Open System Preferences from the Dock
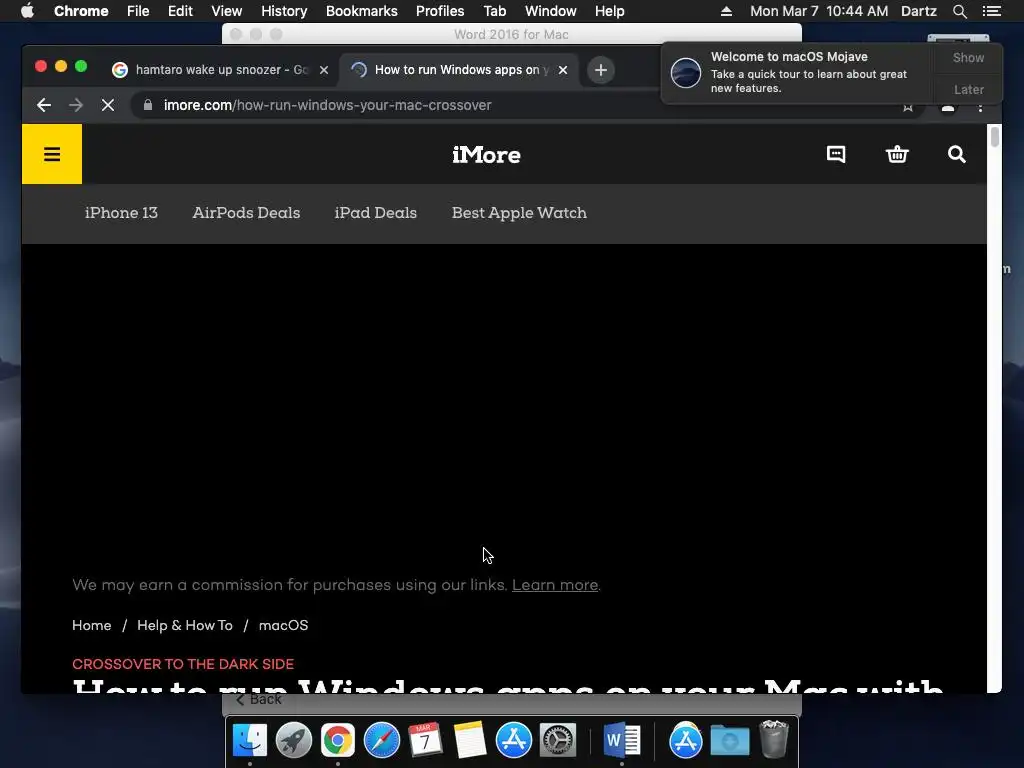Viewport: 1024px width, 768px height. [x=558, y=740]
